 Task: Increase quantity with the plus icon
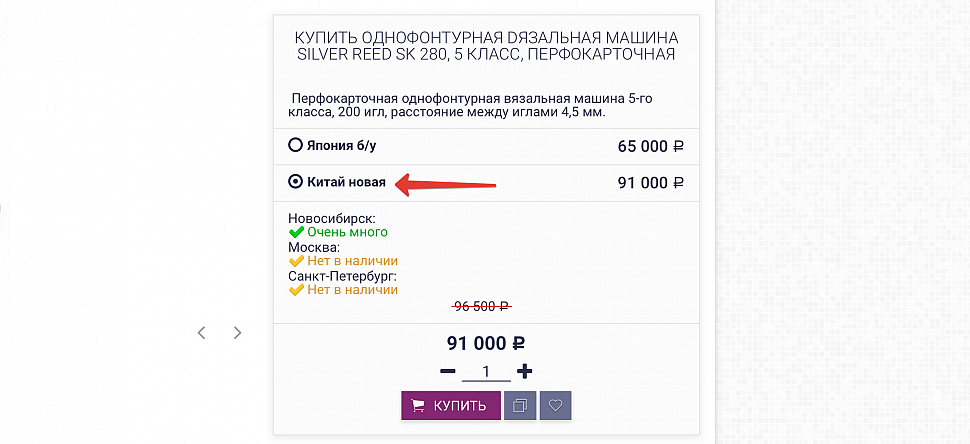pos(525,371)
